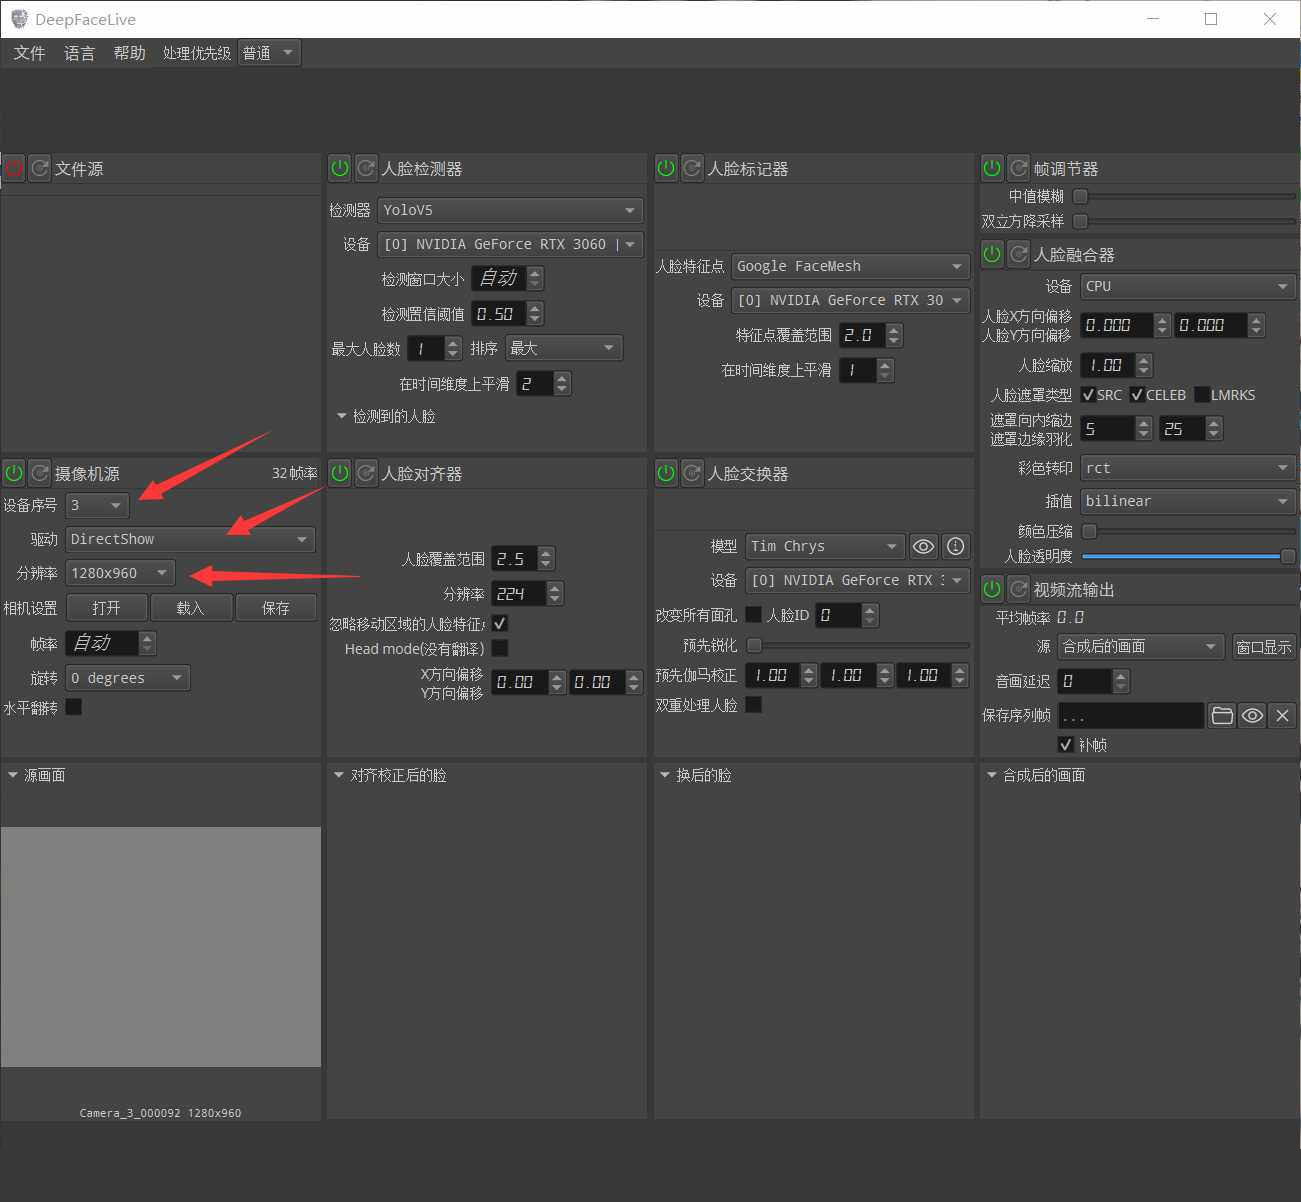Toggle the 人脸融合器 power button

click(x=992, y=254)
